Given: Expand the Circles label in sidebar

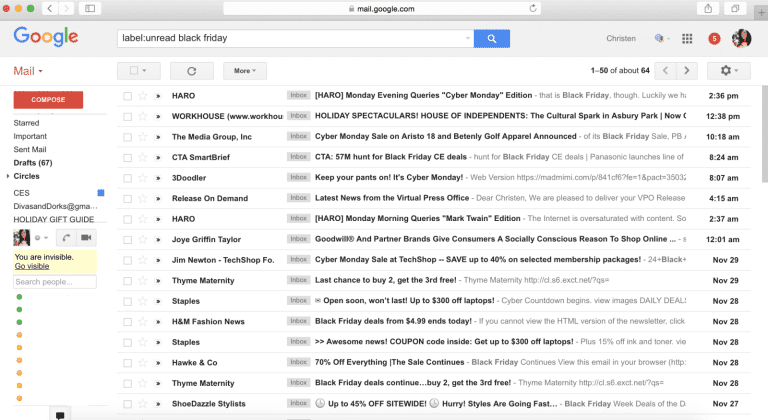Looking at the screenshot, I should 8,176.
